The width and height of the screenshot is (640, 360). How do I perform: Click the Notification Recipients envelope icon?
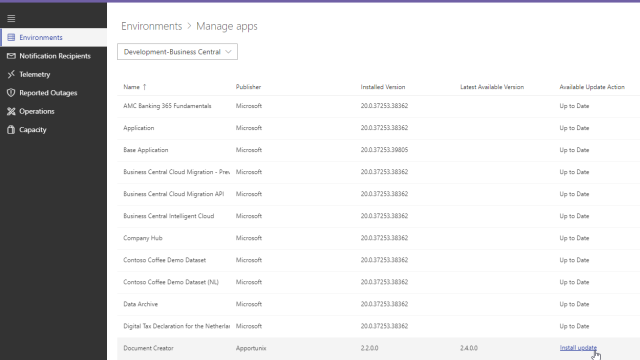point(11,56)
